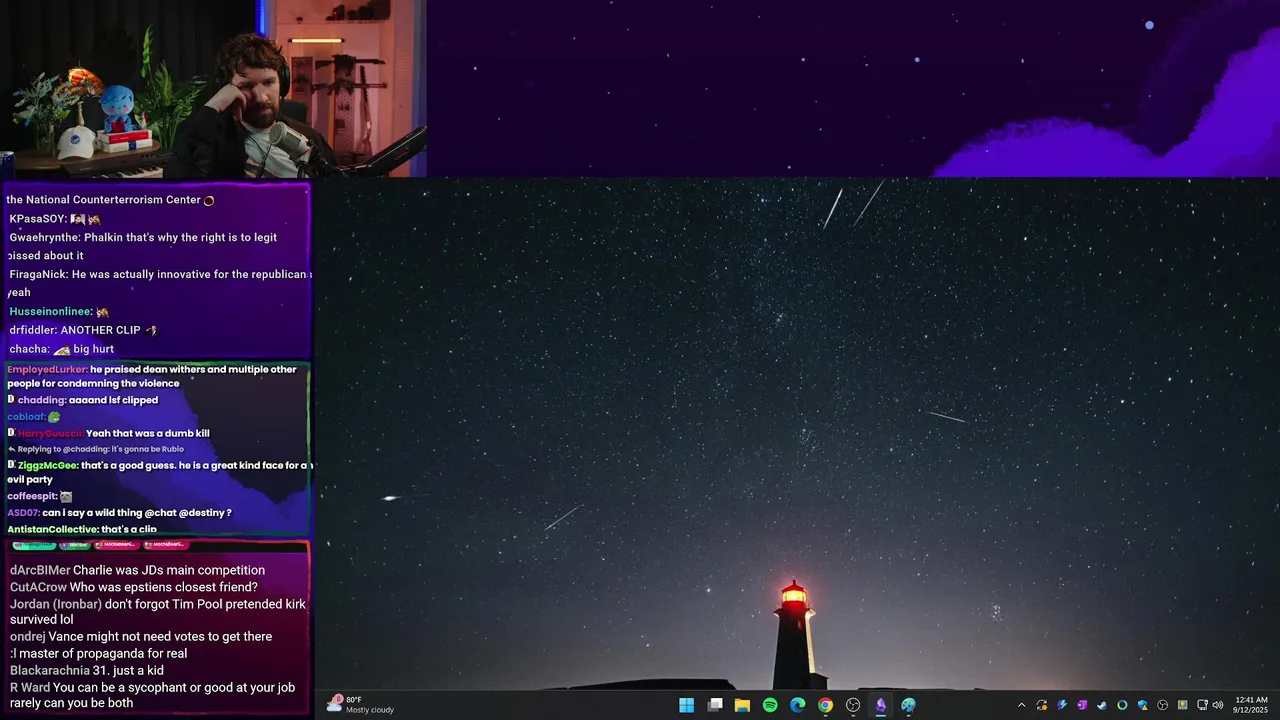Click the AntistanCollective chat message
Viewport: 1280px width, 720px height.
point(82,529)
